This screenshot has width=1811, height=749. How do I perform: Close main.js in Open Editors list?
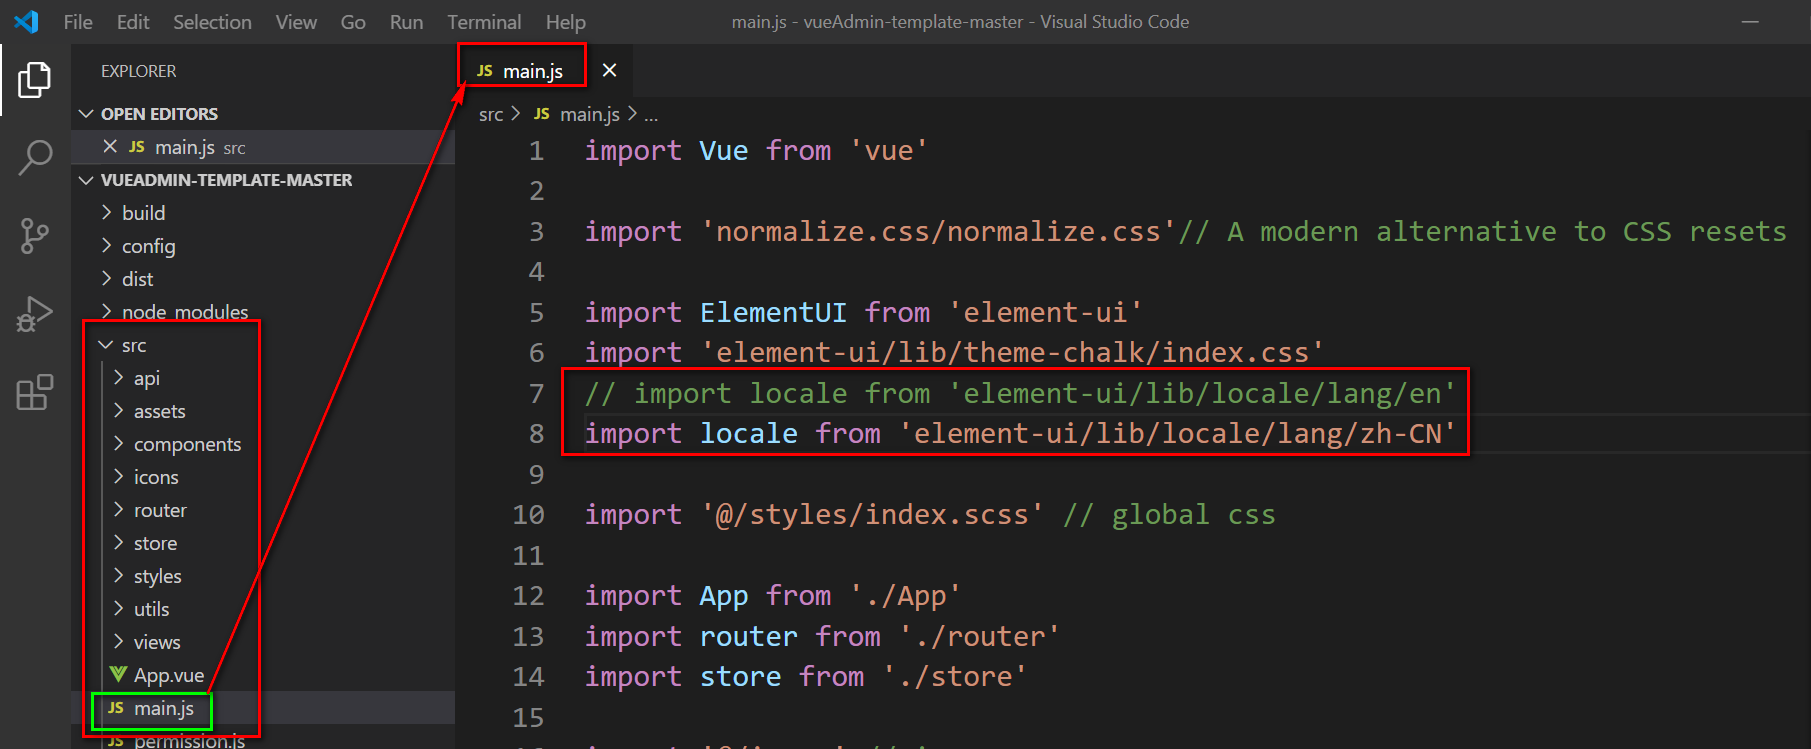pos(110,147)
